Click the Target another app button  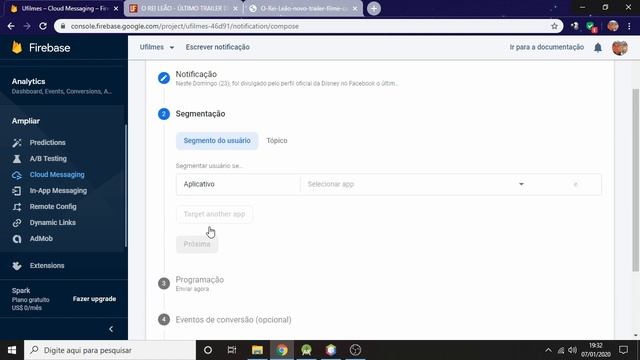pos(214,214)
